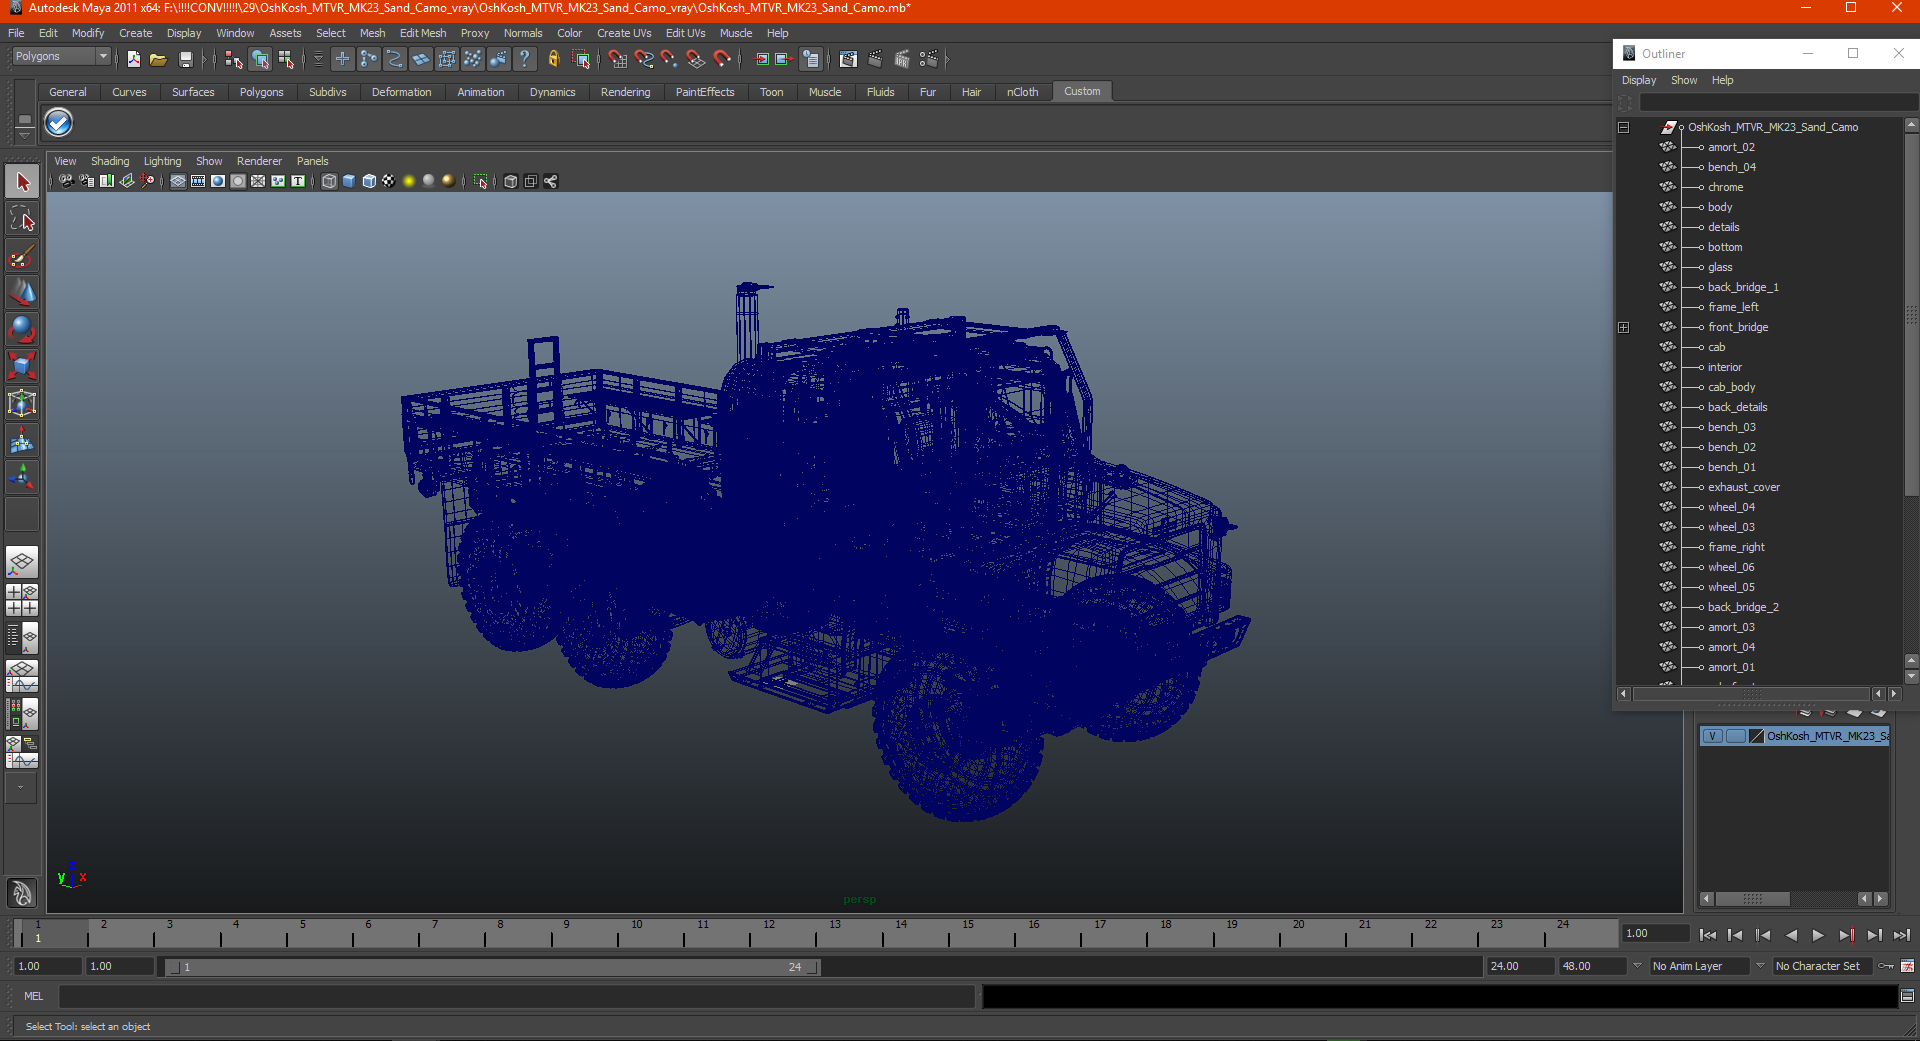Expand the front_bridge node in Outliner
The height and width of the screenshot is (1041, 1920).
click(x=1624, y=327)
